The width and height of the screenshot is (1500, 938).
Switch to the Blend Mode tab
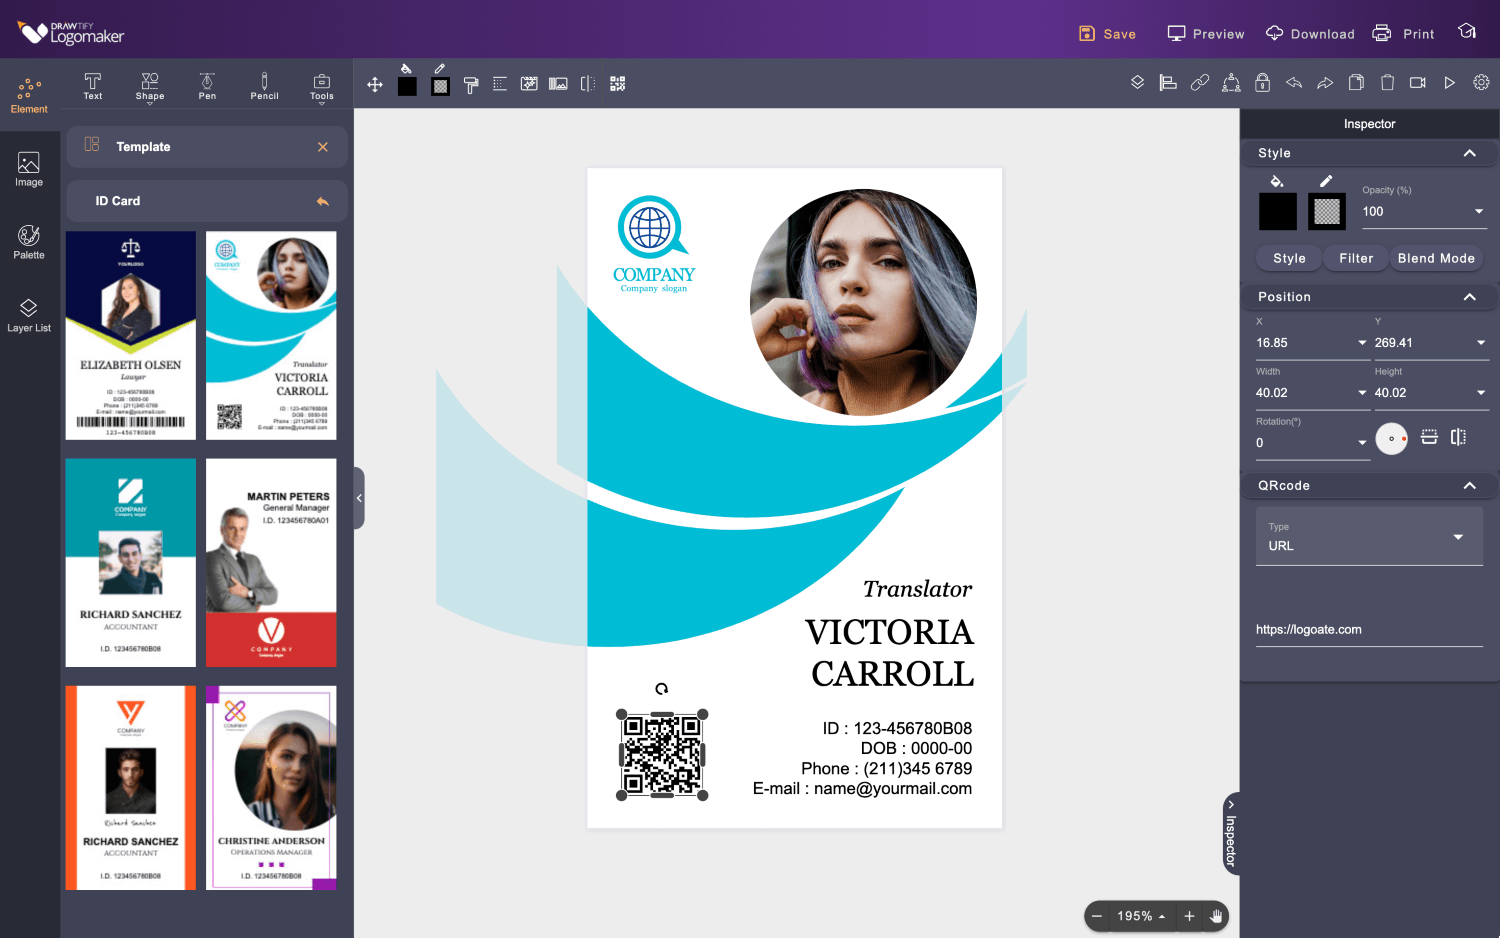(1435, 258)
